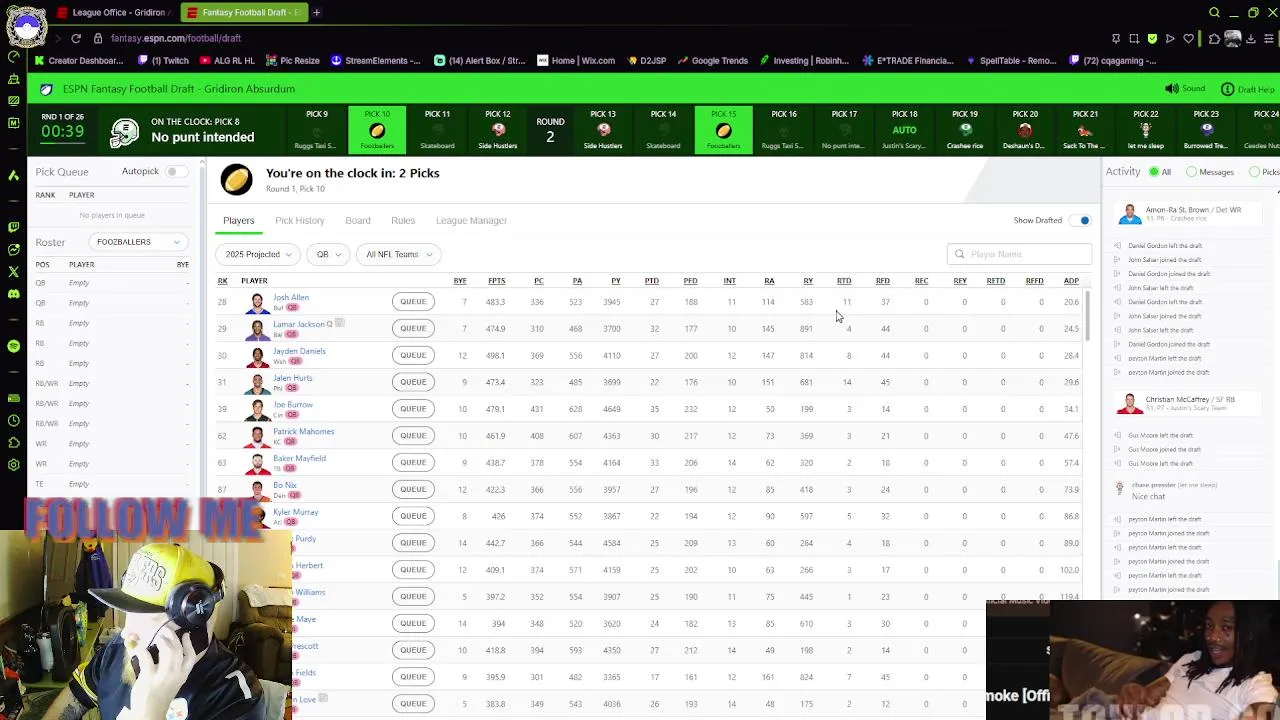Click the snapshot icon in browser toolbar

click(1134, 38)
